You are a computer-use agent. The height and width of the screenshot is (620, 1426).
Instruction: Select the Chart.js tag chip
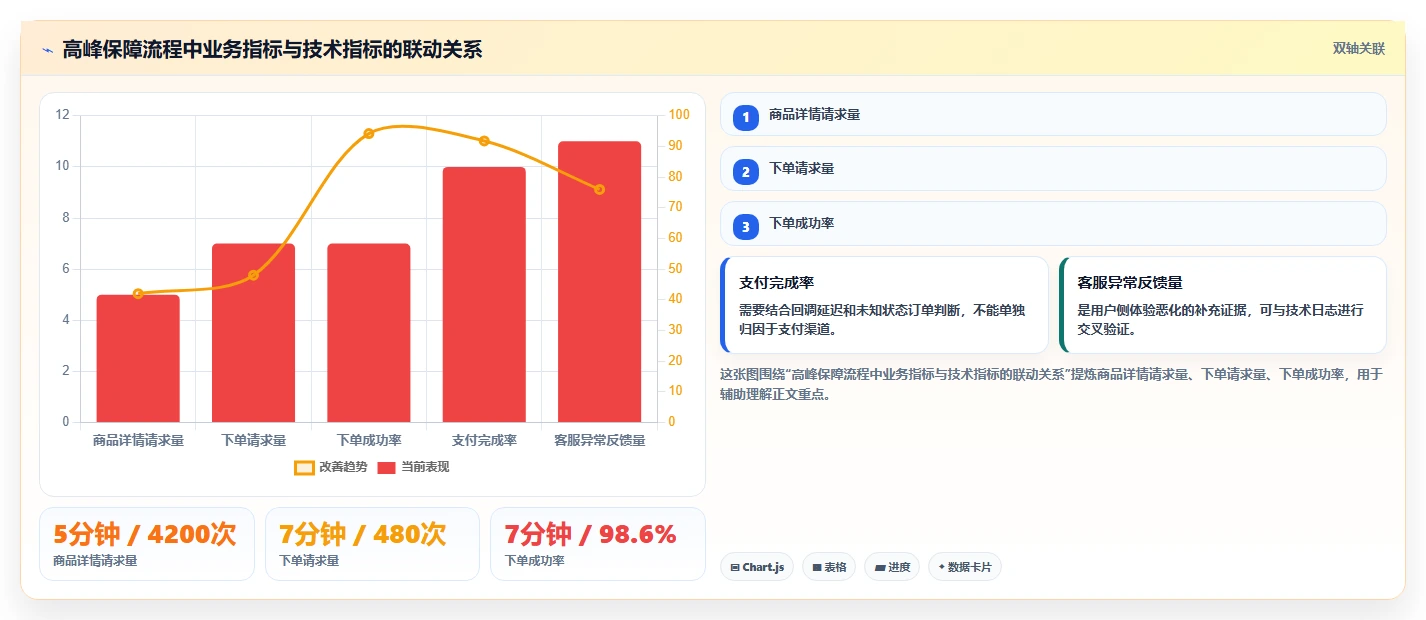[x=757, y=567]
